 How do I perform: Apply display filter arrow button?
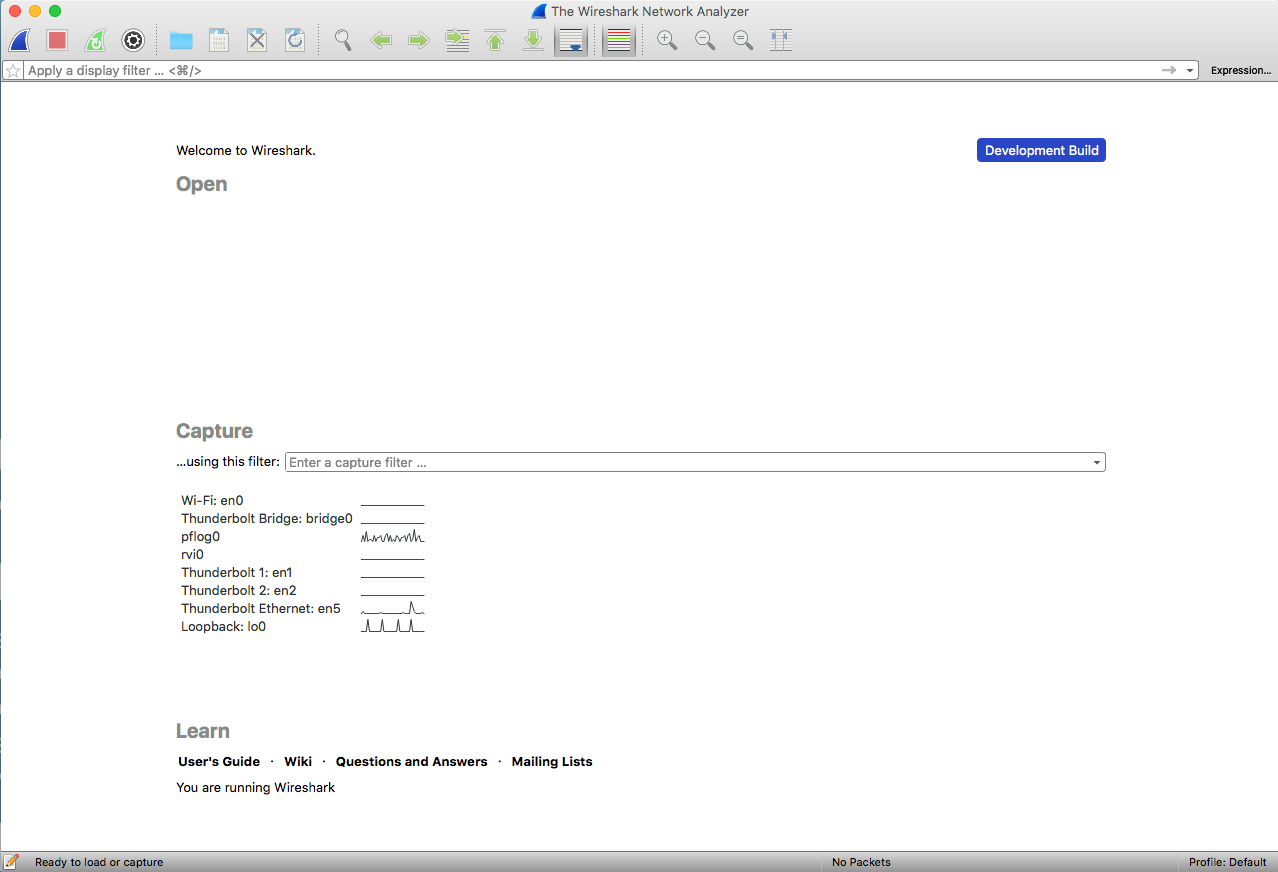(x=1168, y=71)
